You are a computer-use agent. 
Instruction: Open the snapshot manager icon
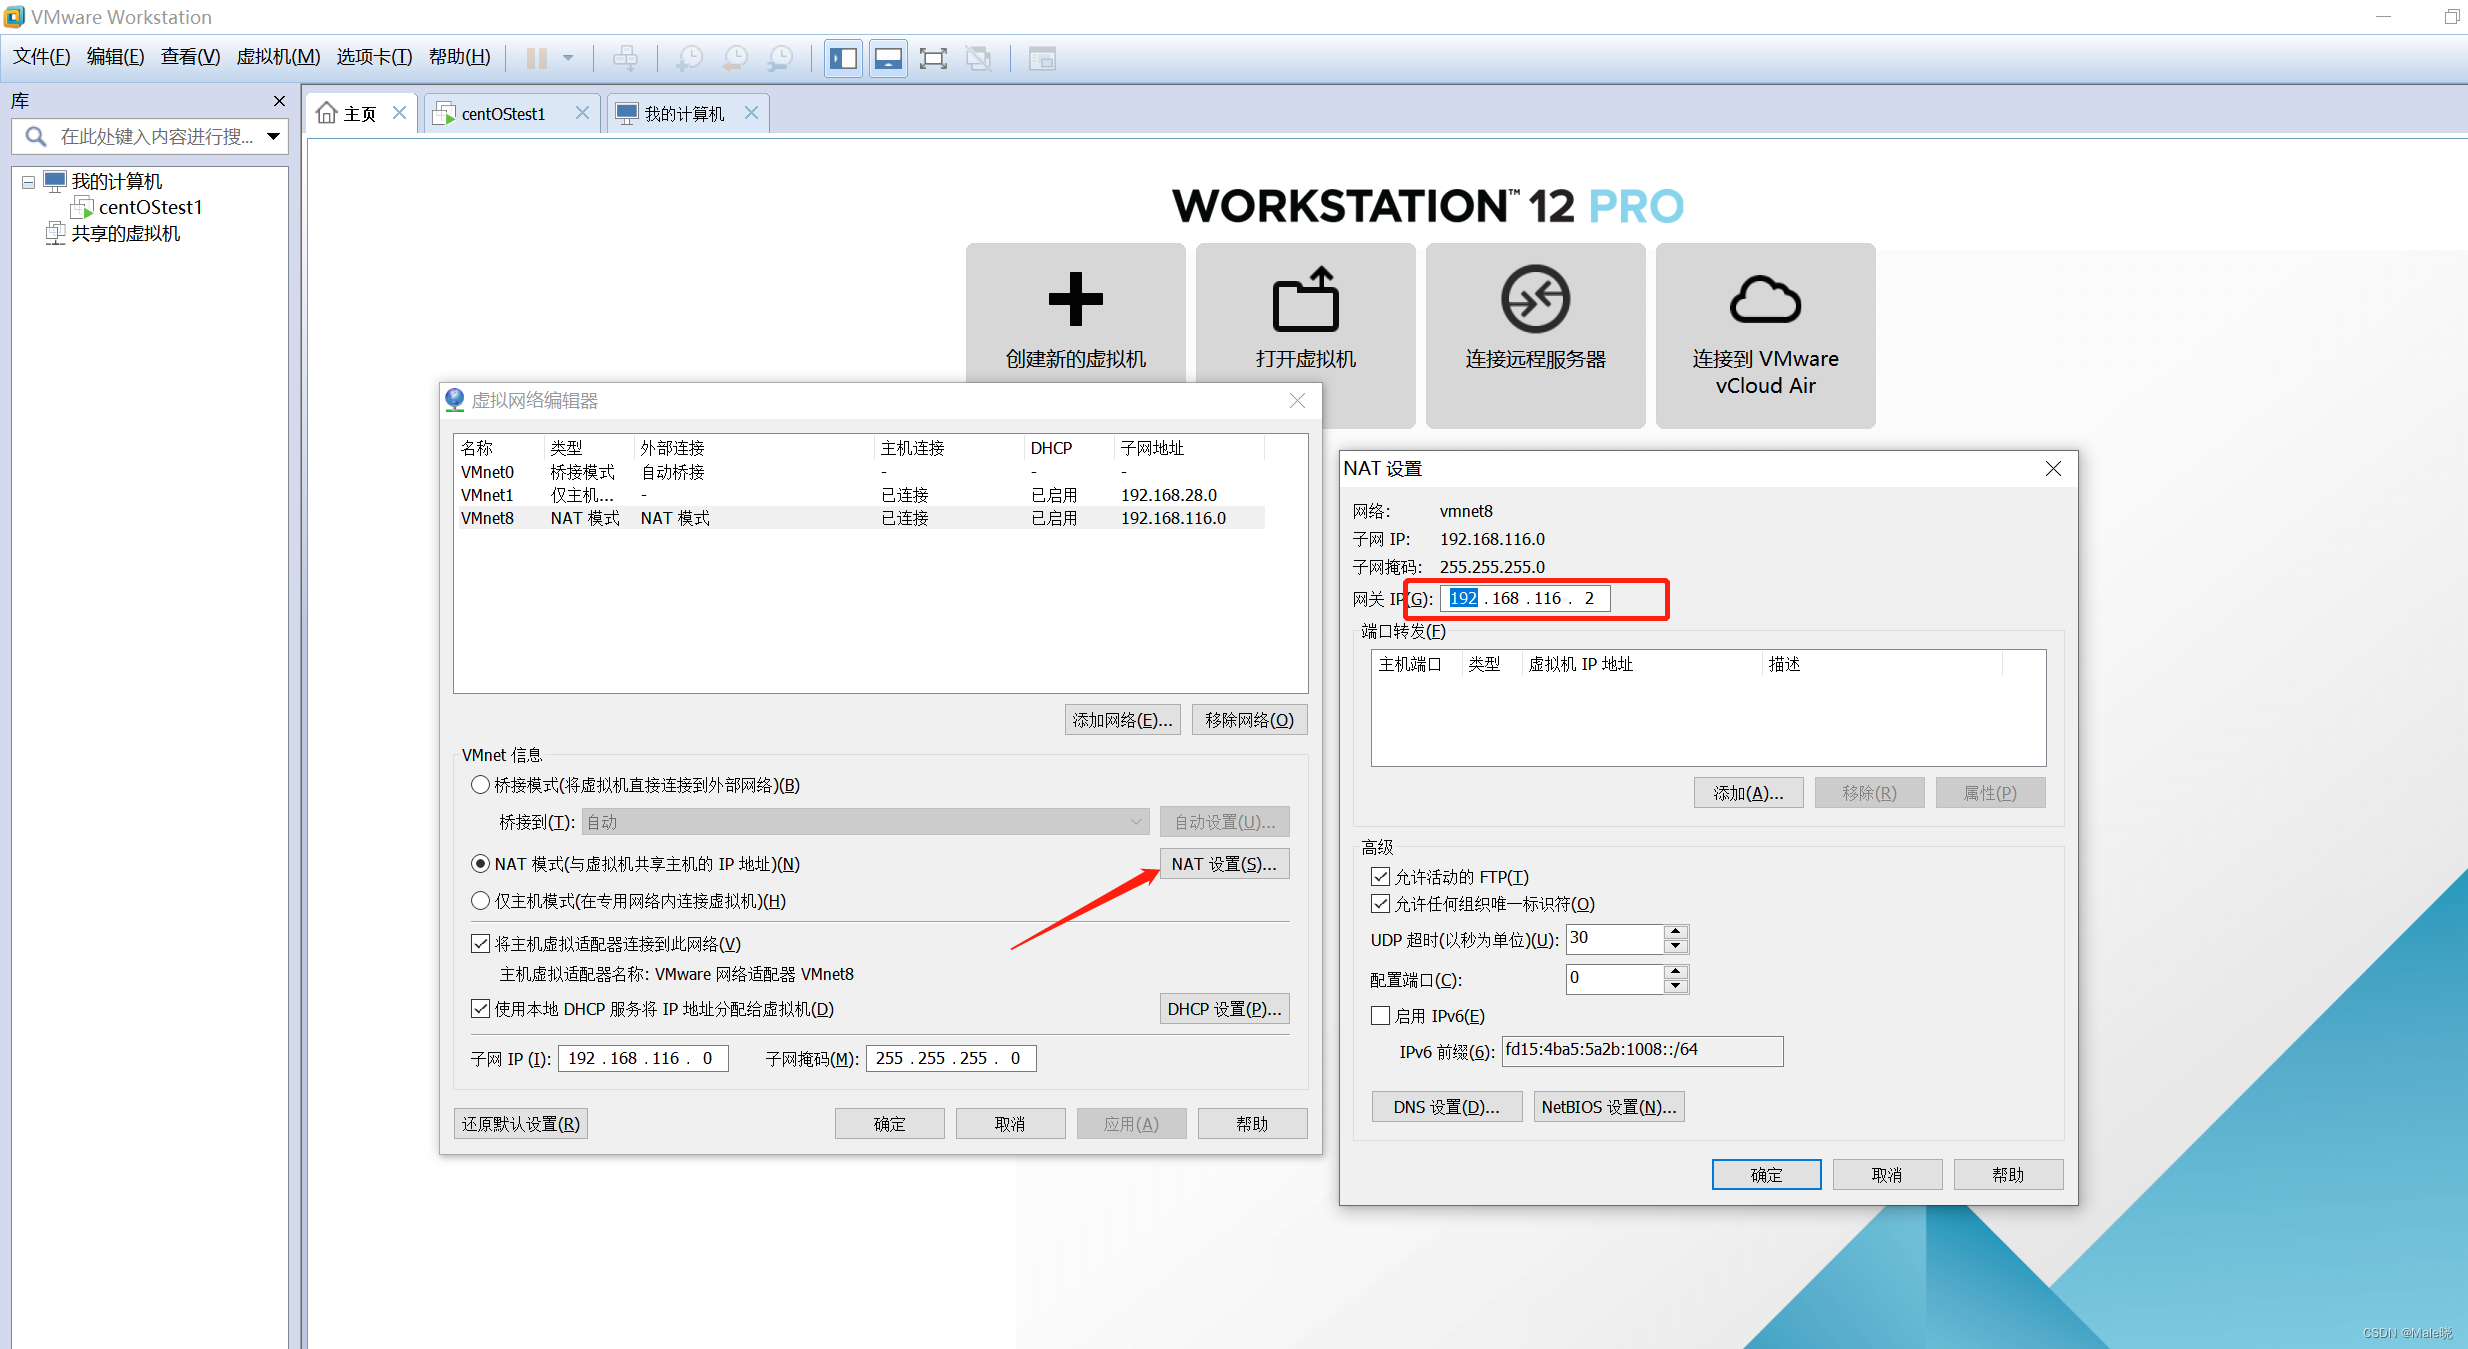click(780, 57)
